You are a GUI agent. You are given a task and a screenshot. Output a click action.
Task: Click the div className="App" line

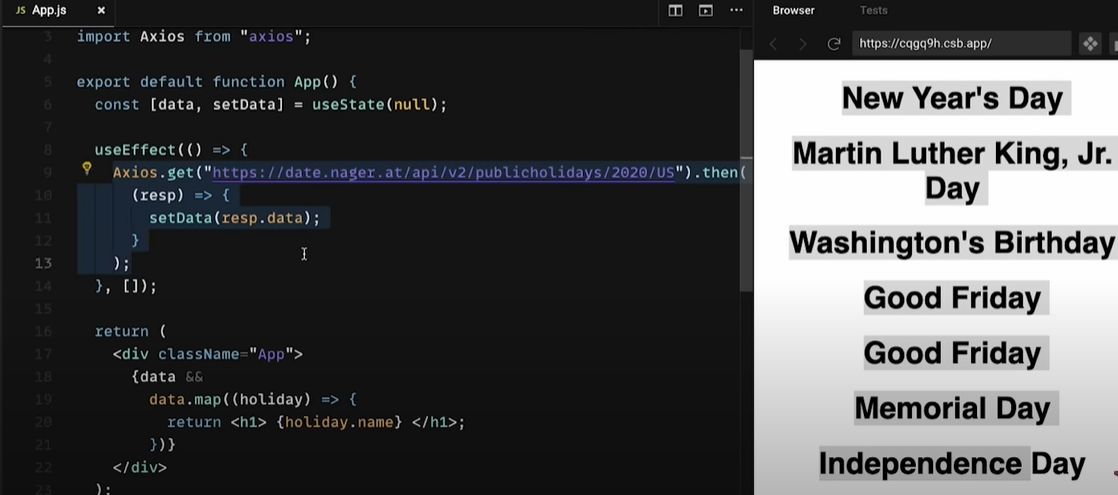[207, 354]
